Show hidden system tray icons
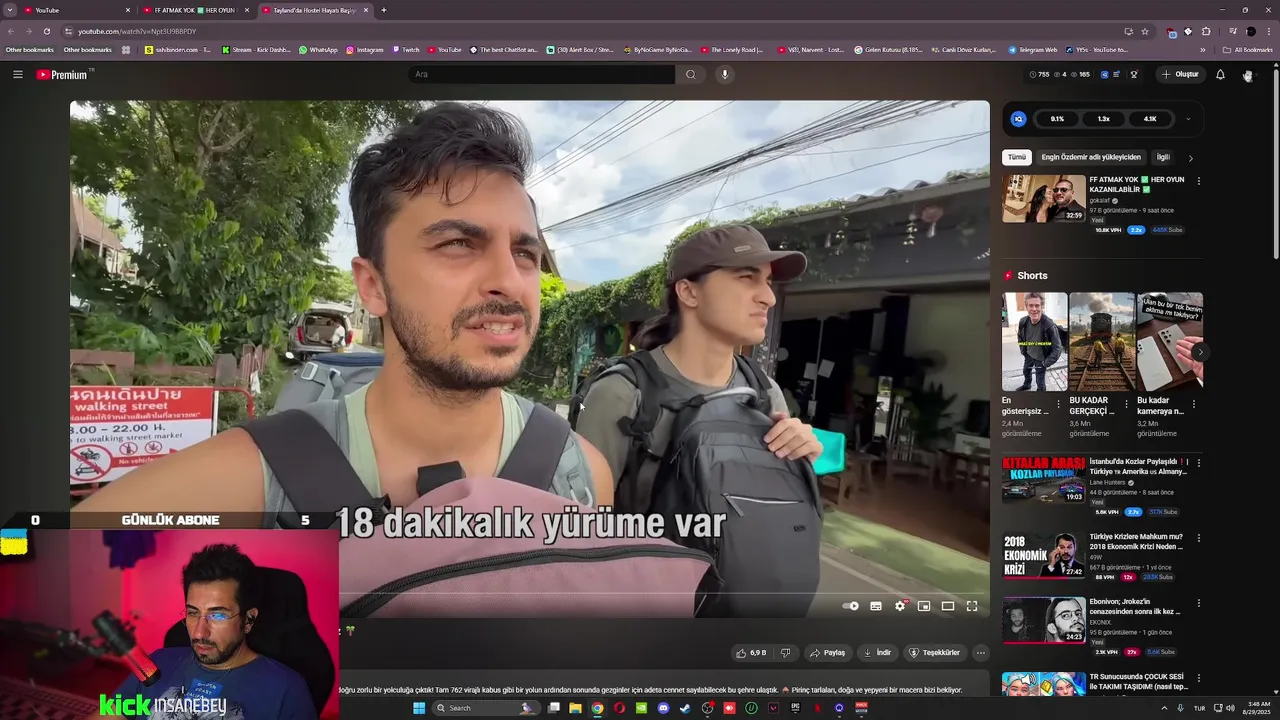Screen dimensions: 1280x720 tap(1164, 708)
